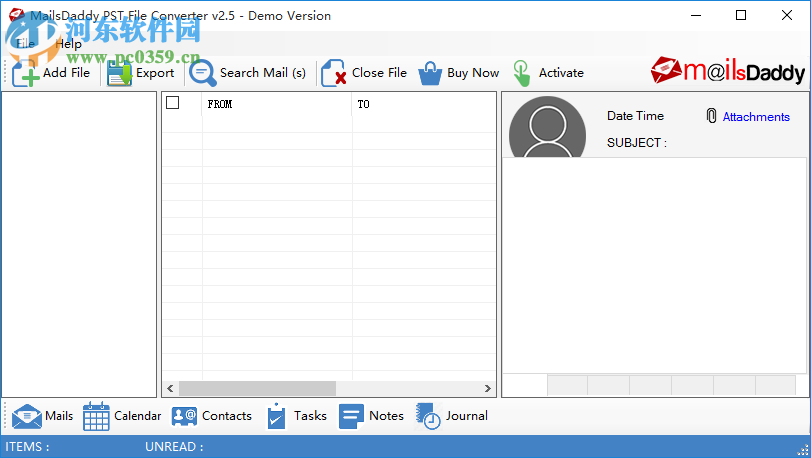Click the Export label

coord(155,73)
